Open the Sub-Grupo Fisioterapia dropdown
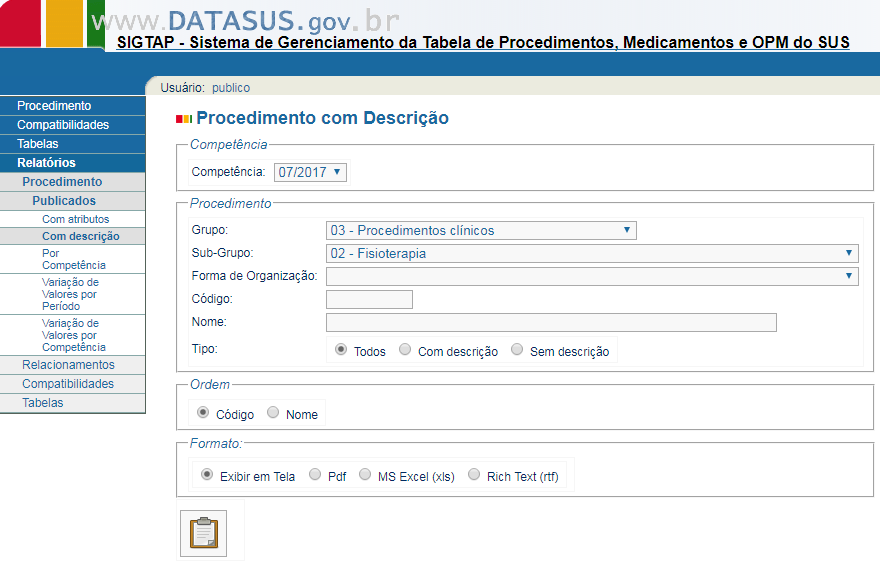The height and width of the screenshot is (566, 880). (592, 253)
